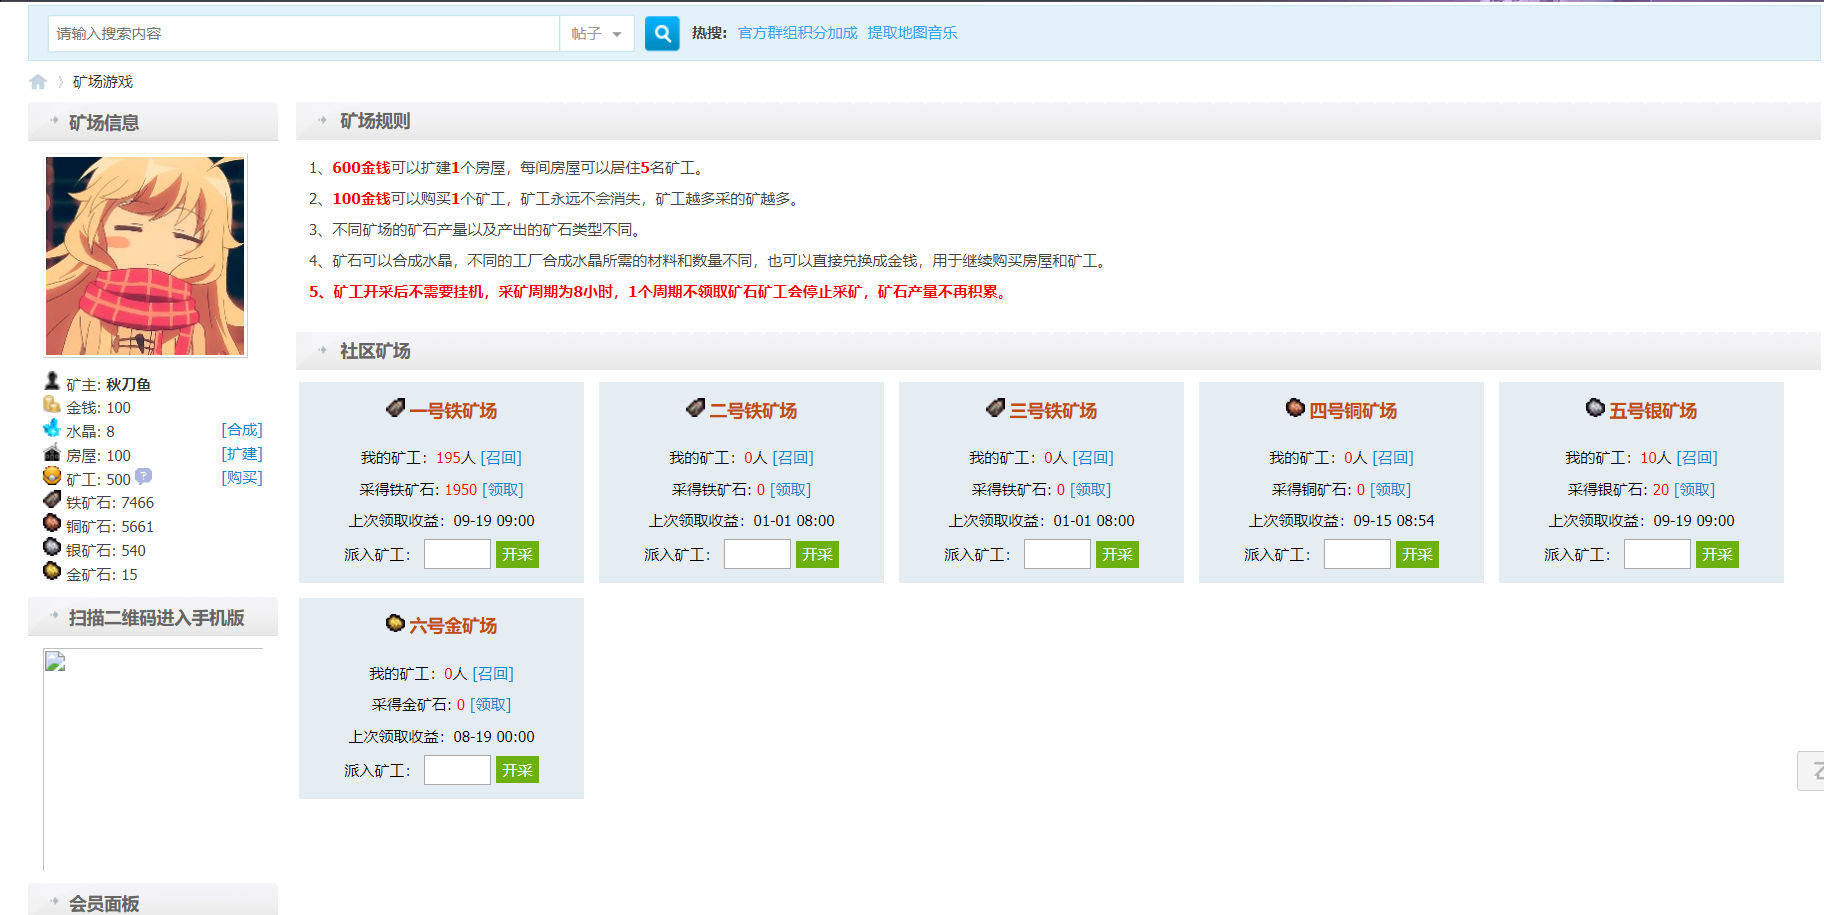
Task: Click the mine owner avatar image
Action: coord(145,256)
